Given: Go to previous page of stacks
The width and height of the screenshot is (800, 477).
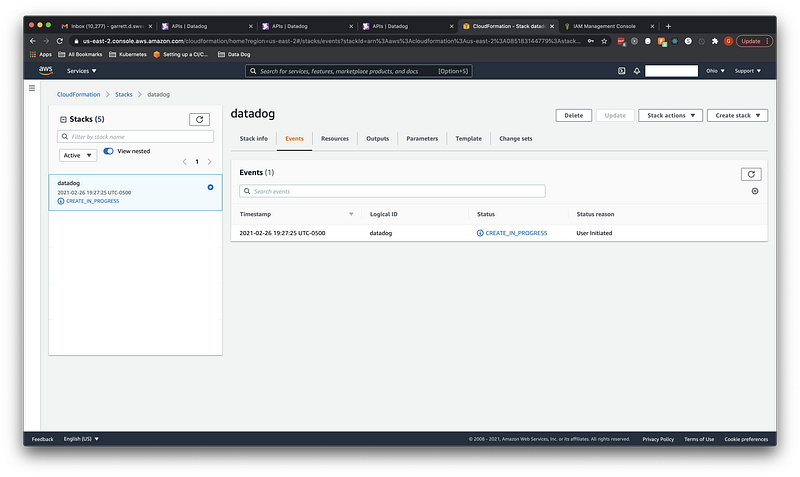Looking at the screenshot, I should click(185, 162).
